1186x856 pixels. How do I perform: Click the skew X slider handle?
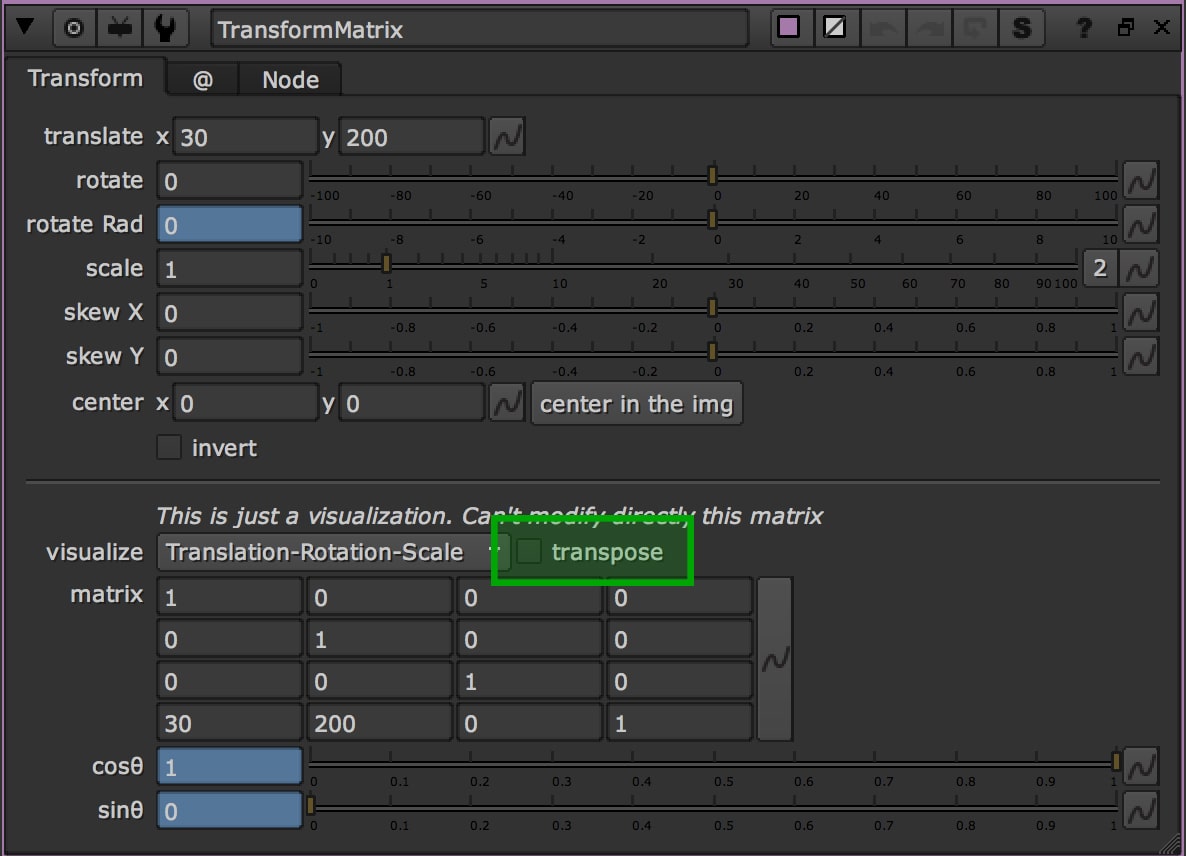[x=712, y=307]
